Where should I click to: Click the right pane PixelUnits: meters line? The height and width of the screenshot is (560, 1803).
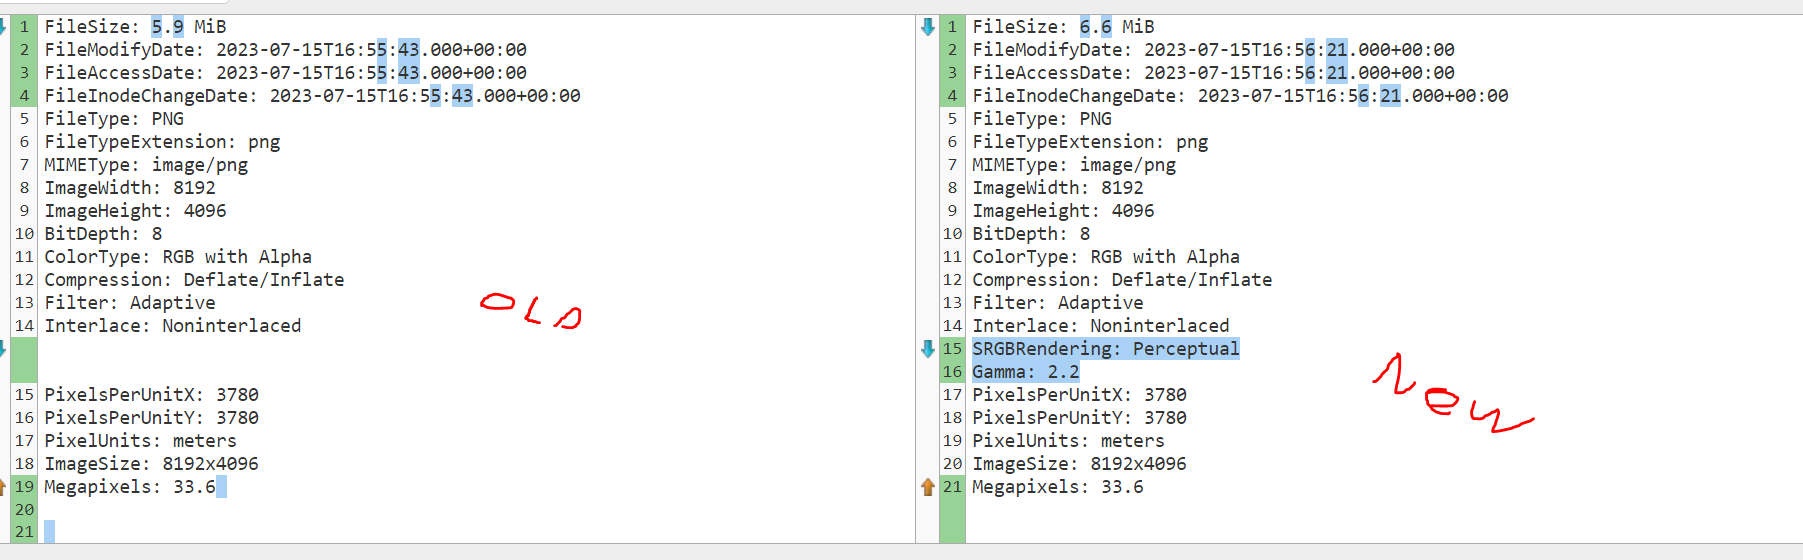1068,441
